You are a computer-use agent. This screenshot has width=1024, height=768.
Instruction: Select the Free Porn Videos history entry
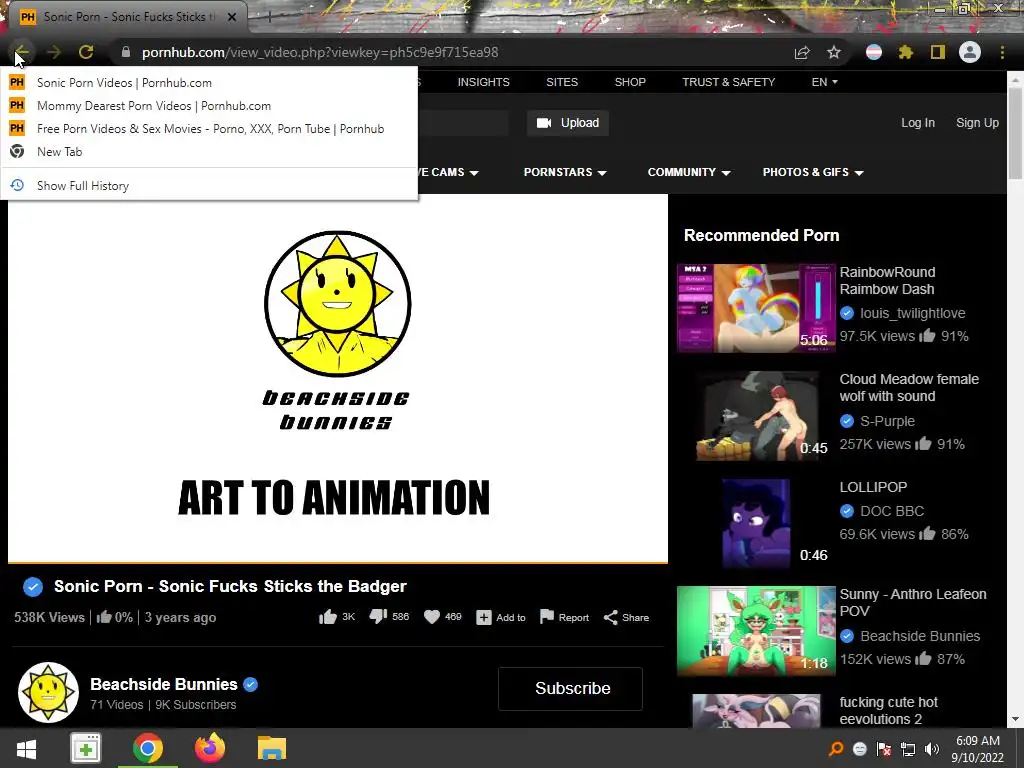coord(209,129)
